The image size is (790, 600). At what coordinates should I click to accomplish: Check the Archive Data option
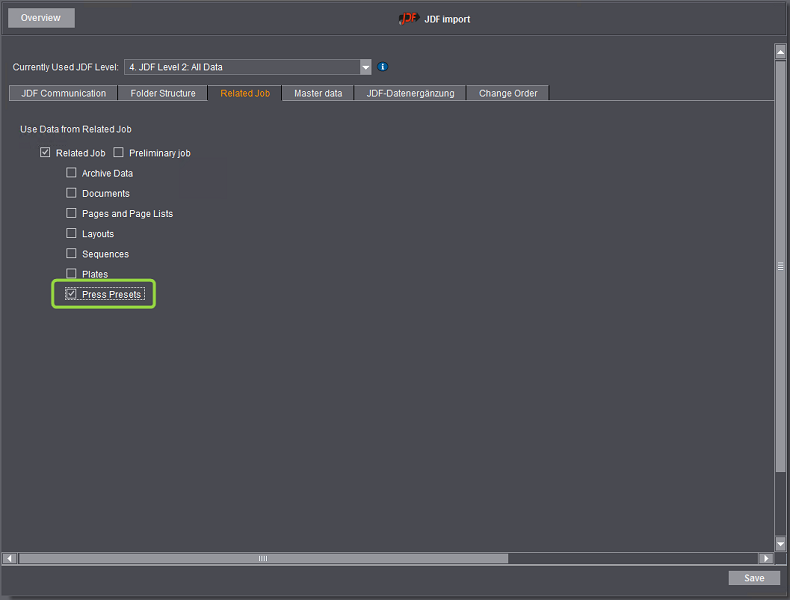[71, 173]
